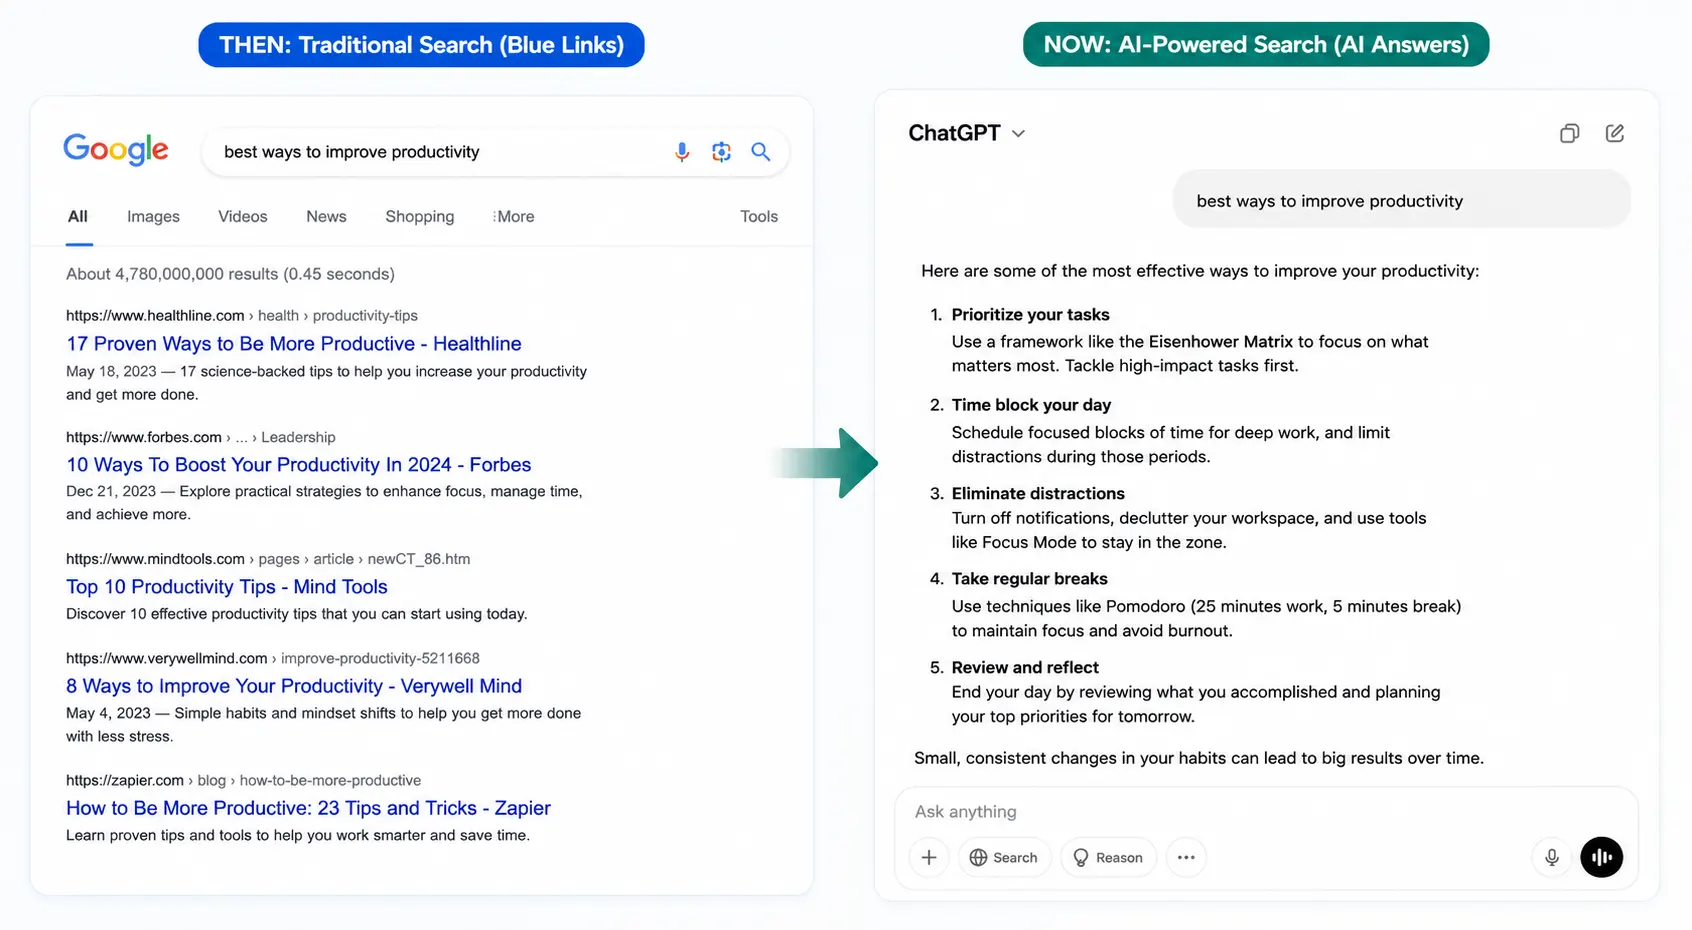Click the Eliminate distractions heading

[1038, 493]
